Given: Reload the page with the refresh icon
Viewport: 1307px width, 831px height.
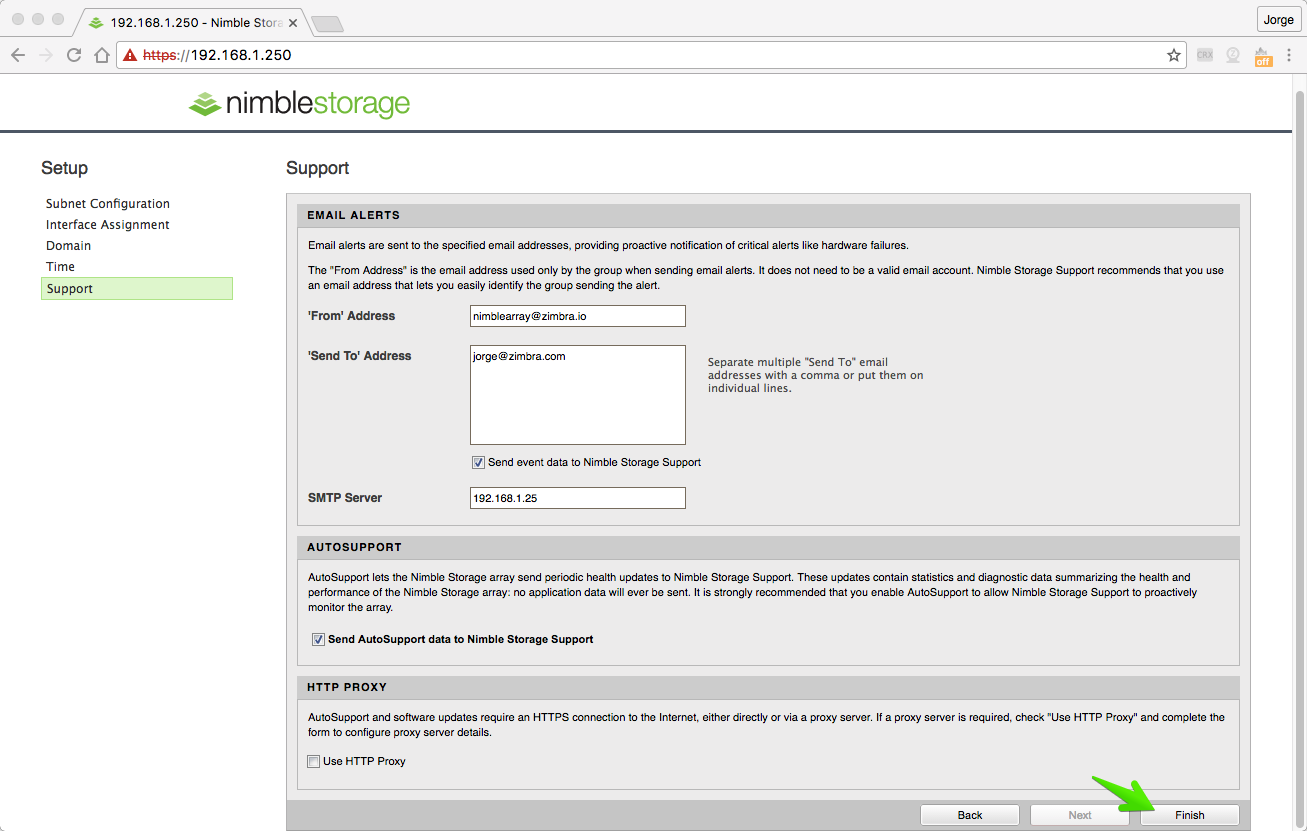Looking at the screenshot, I should [x=73, y=55].
